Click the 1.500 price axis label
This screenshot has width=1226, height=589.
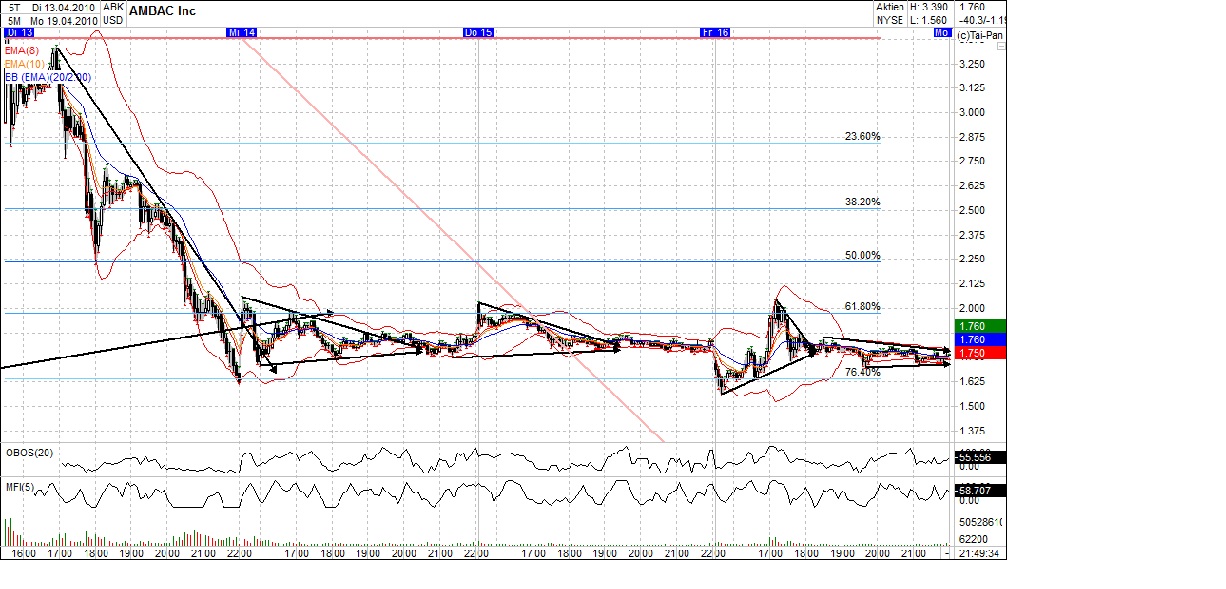[973, 406]
